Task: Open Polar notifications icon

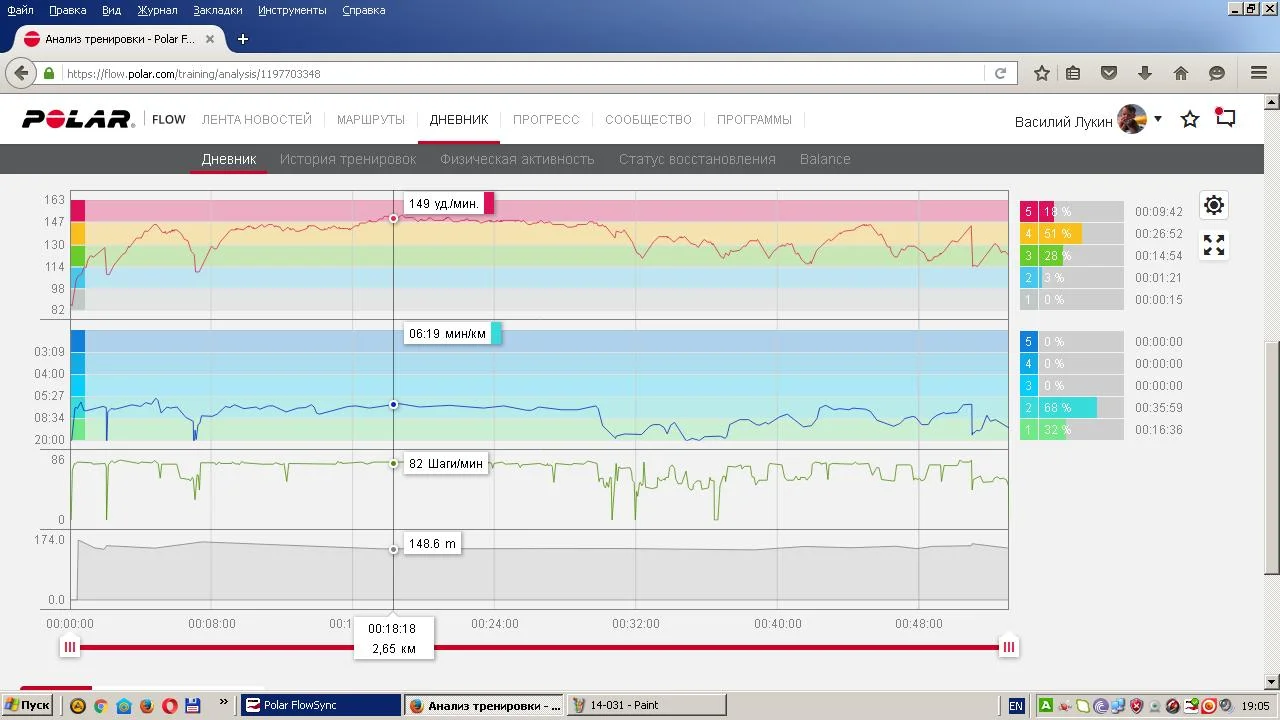Action: click(x=1225, y=118)
